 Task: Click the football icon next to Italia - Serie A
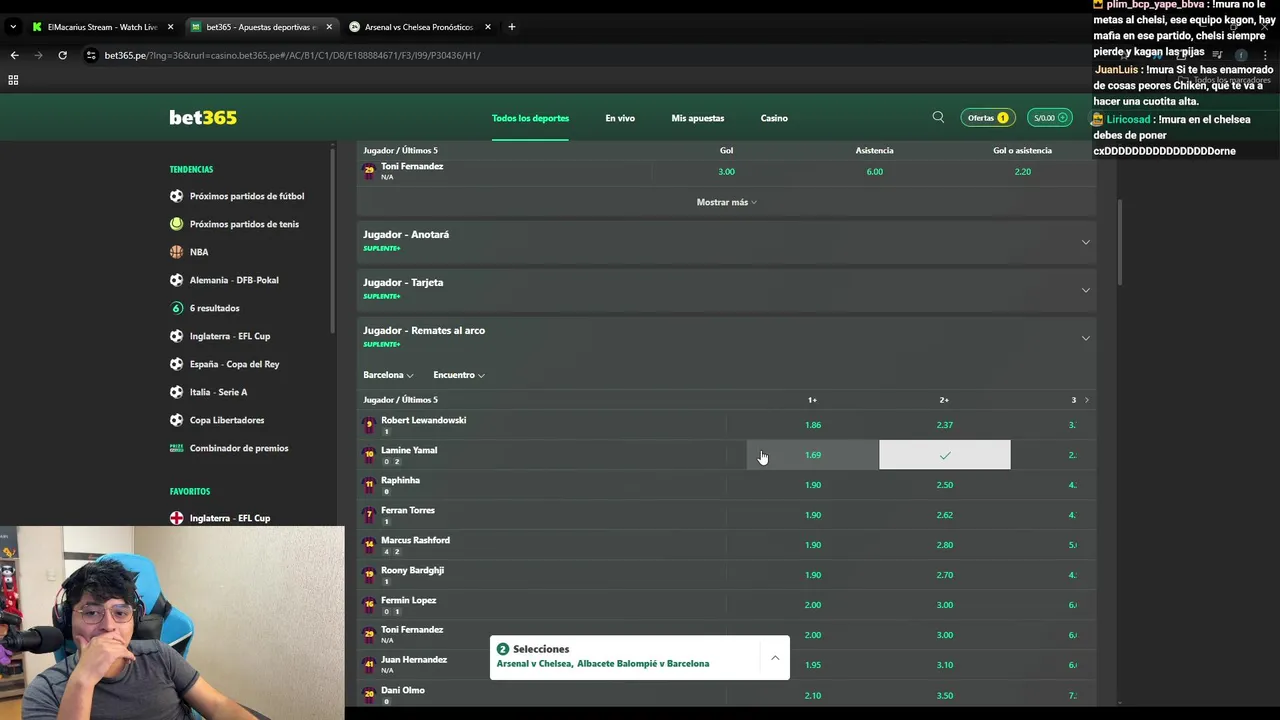[177, 392]
